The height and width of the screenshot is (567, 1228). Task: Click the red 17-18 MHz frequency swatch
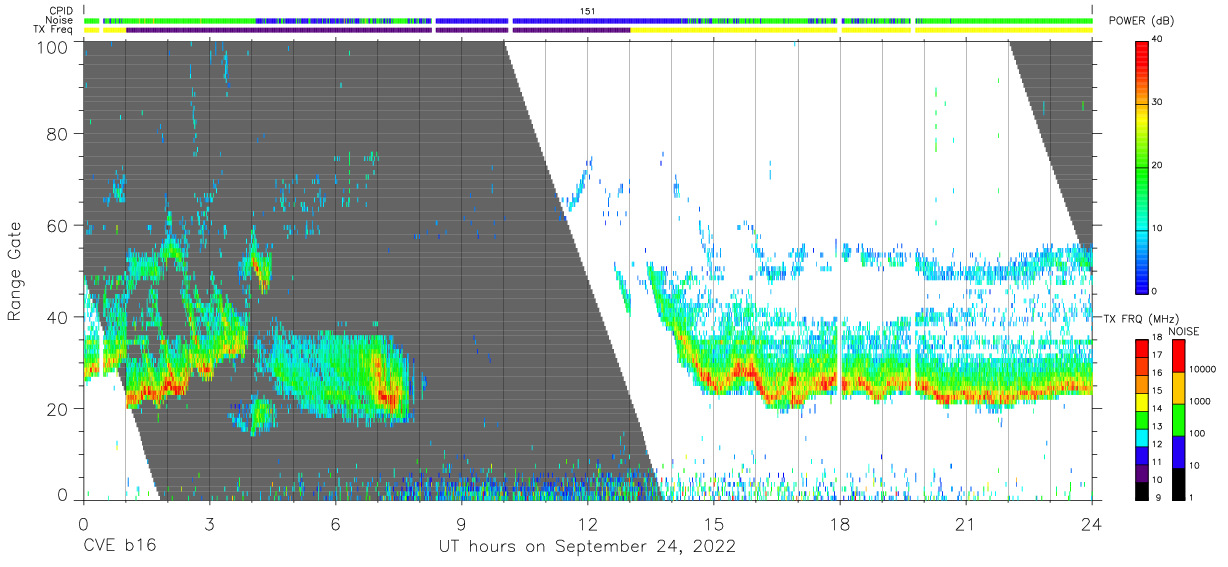click(1142, 348)
